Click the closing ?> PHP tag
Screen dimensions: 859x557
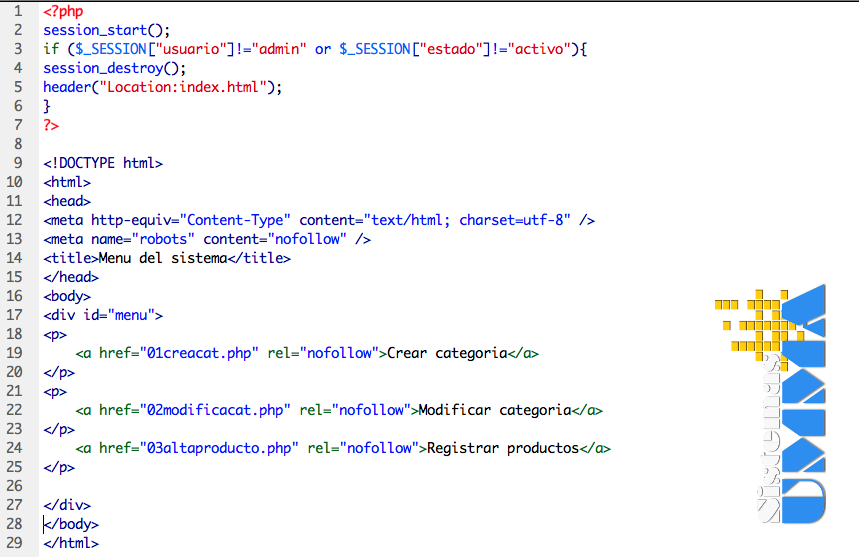click(51, 125)
